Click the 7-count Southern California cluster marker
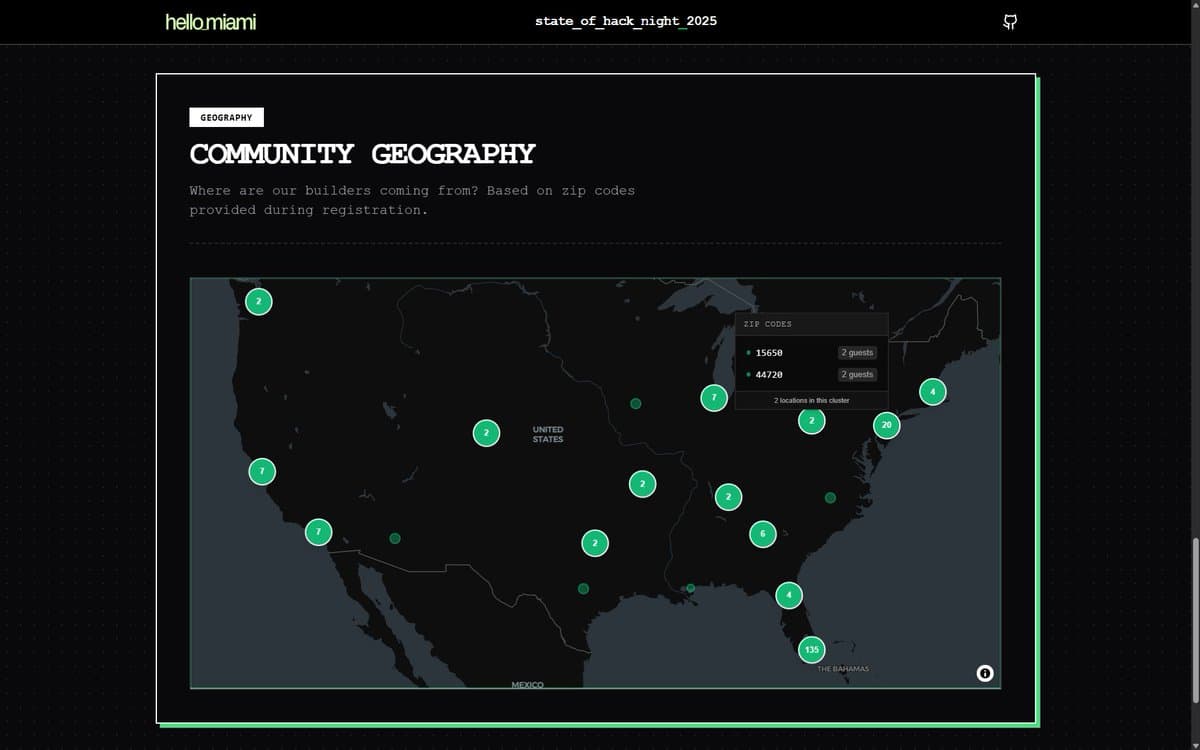The width and height of the screenshot is (1200, 750). (x=319, y=532)
